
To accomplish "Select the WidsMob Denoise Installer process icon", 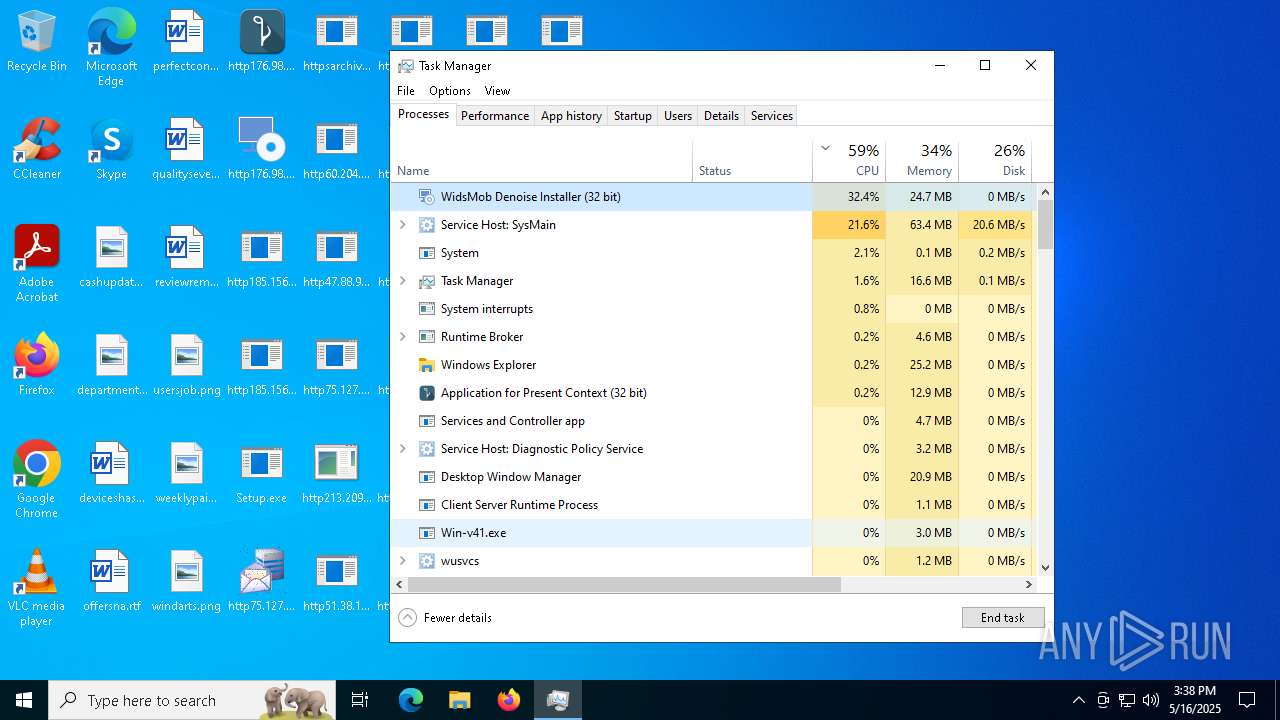I will pyautogui.click(x=427, y=197).
